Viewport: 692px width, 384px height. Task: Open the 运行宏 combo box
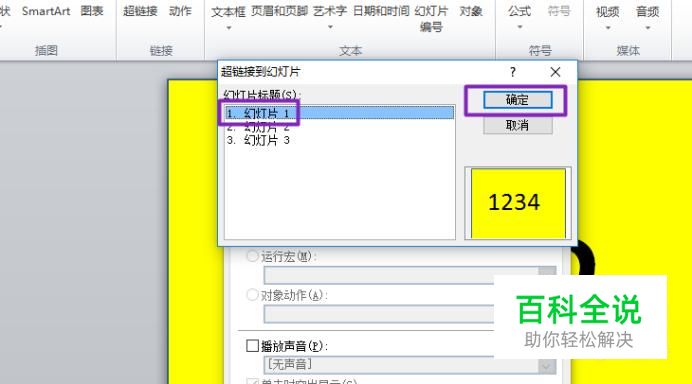coord(410,275)
